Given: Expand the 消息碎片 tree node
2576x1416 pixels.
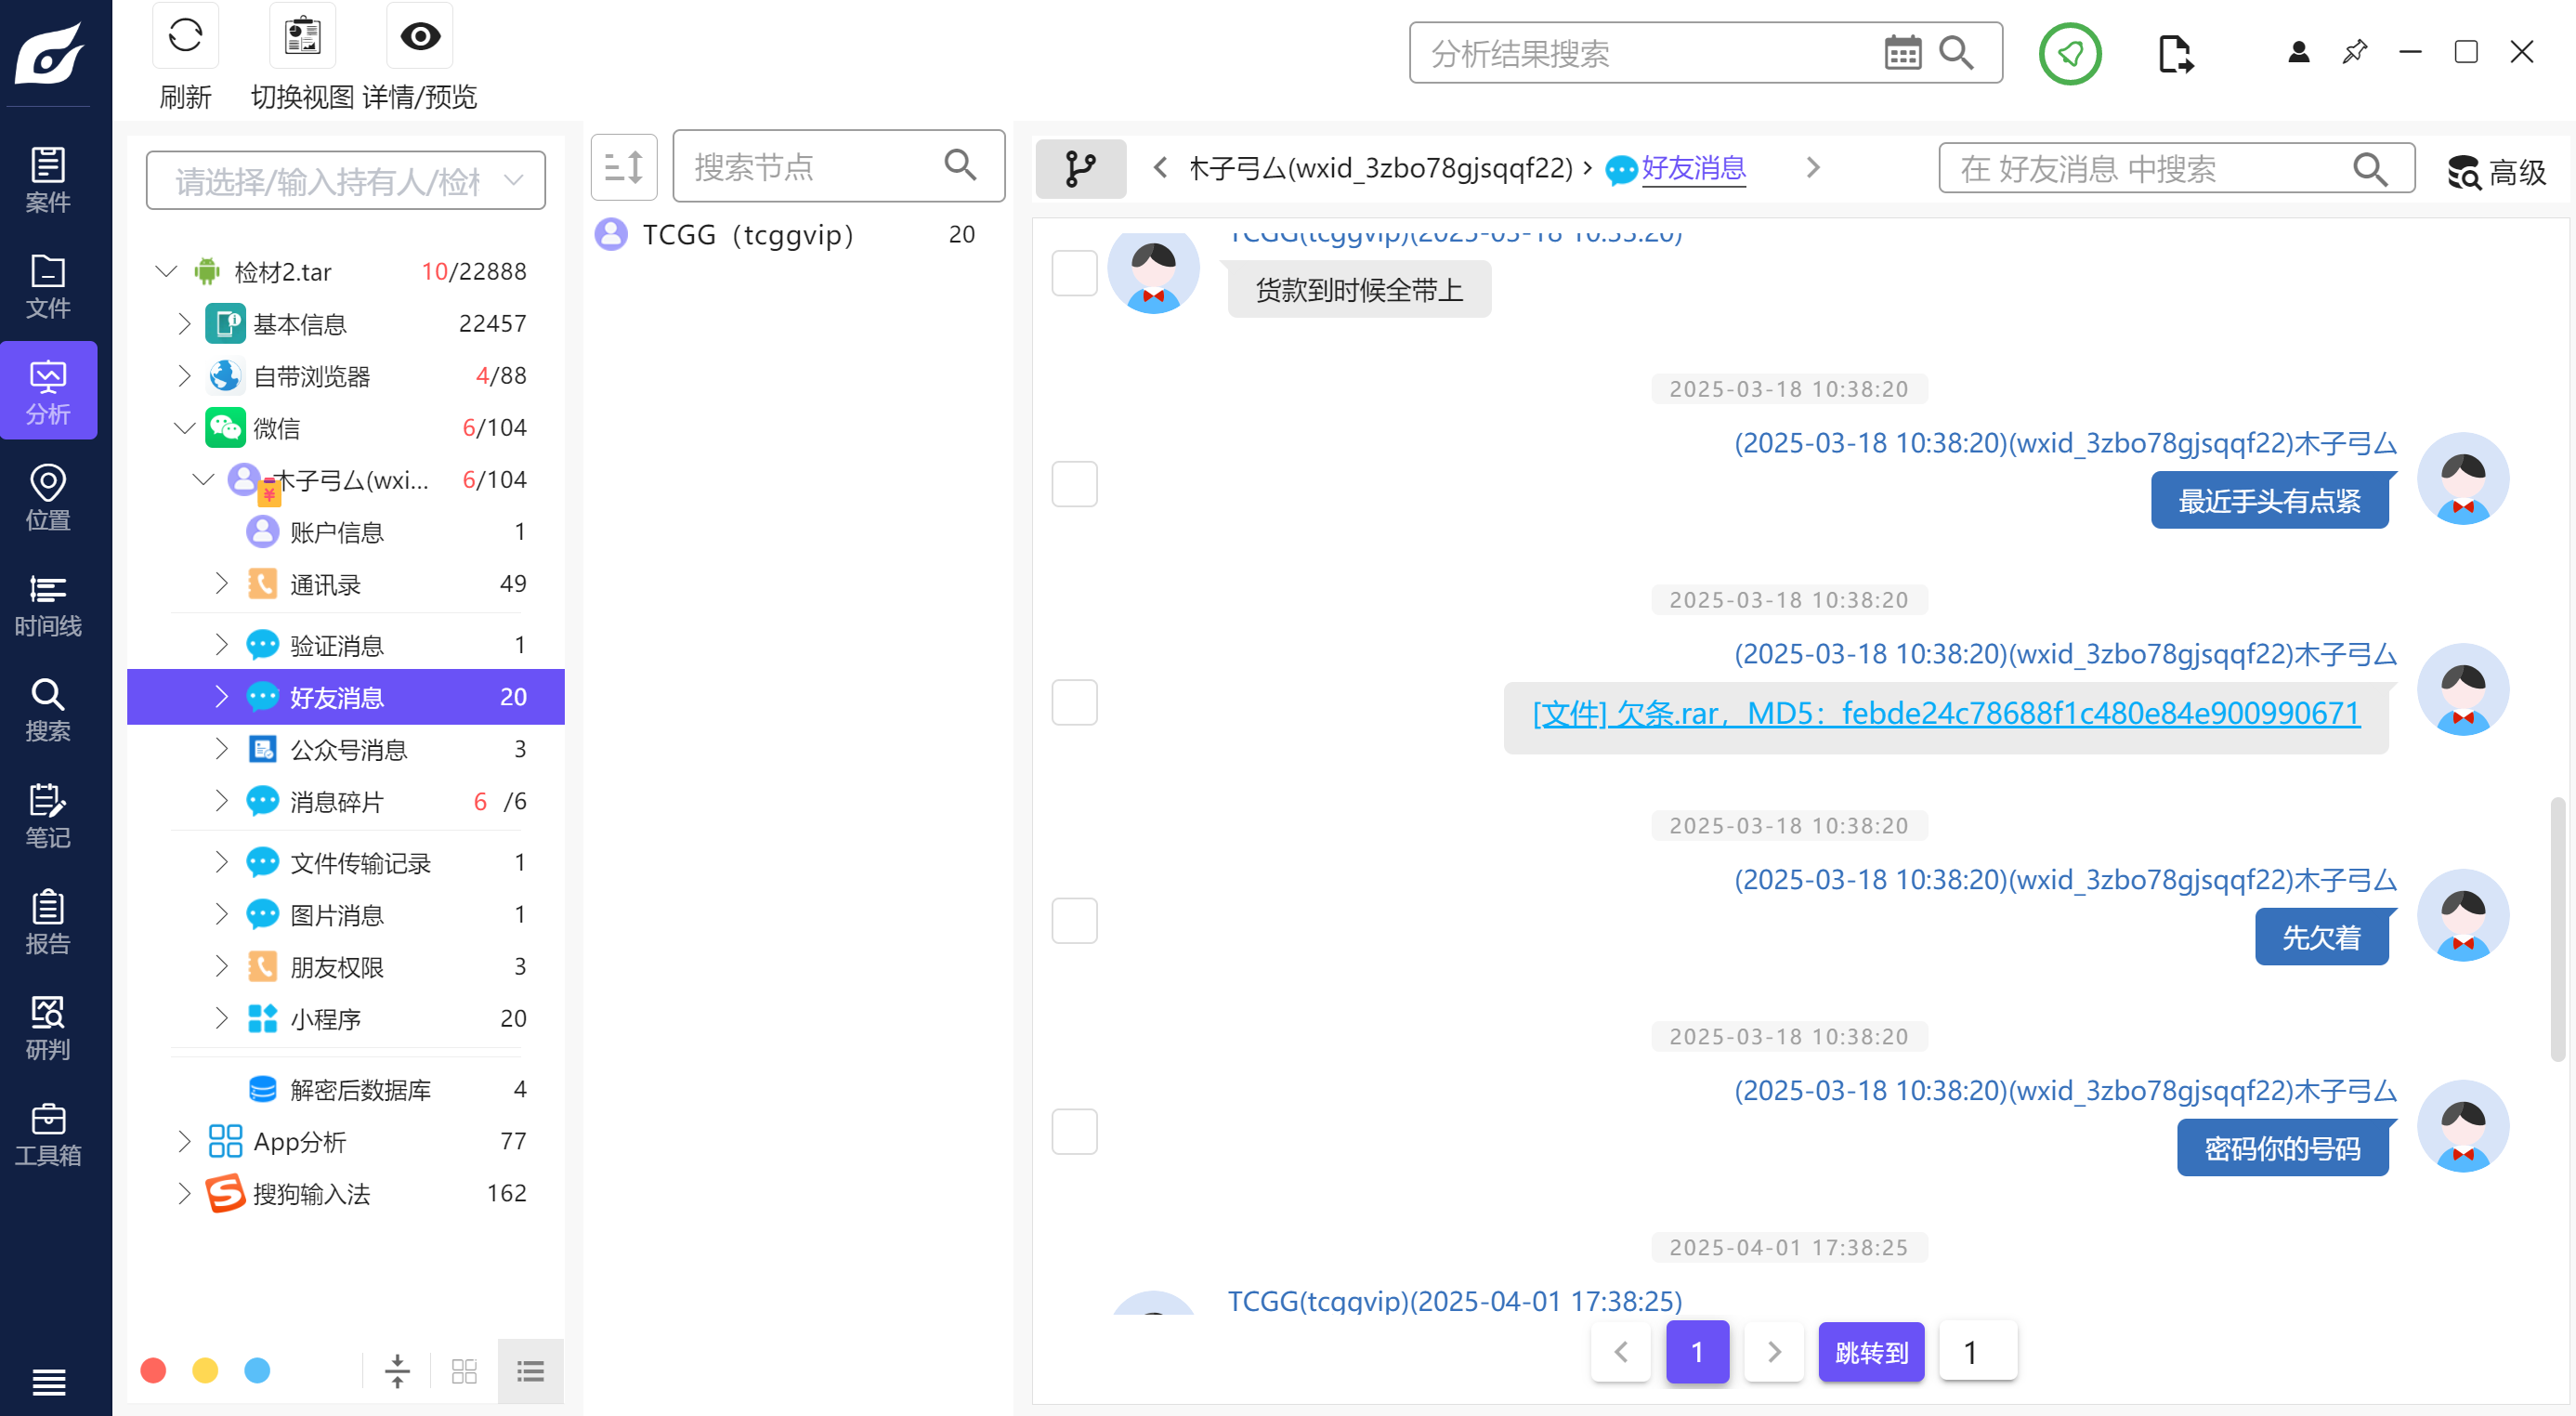Looking at the screenshot, I should [221, 801].
